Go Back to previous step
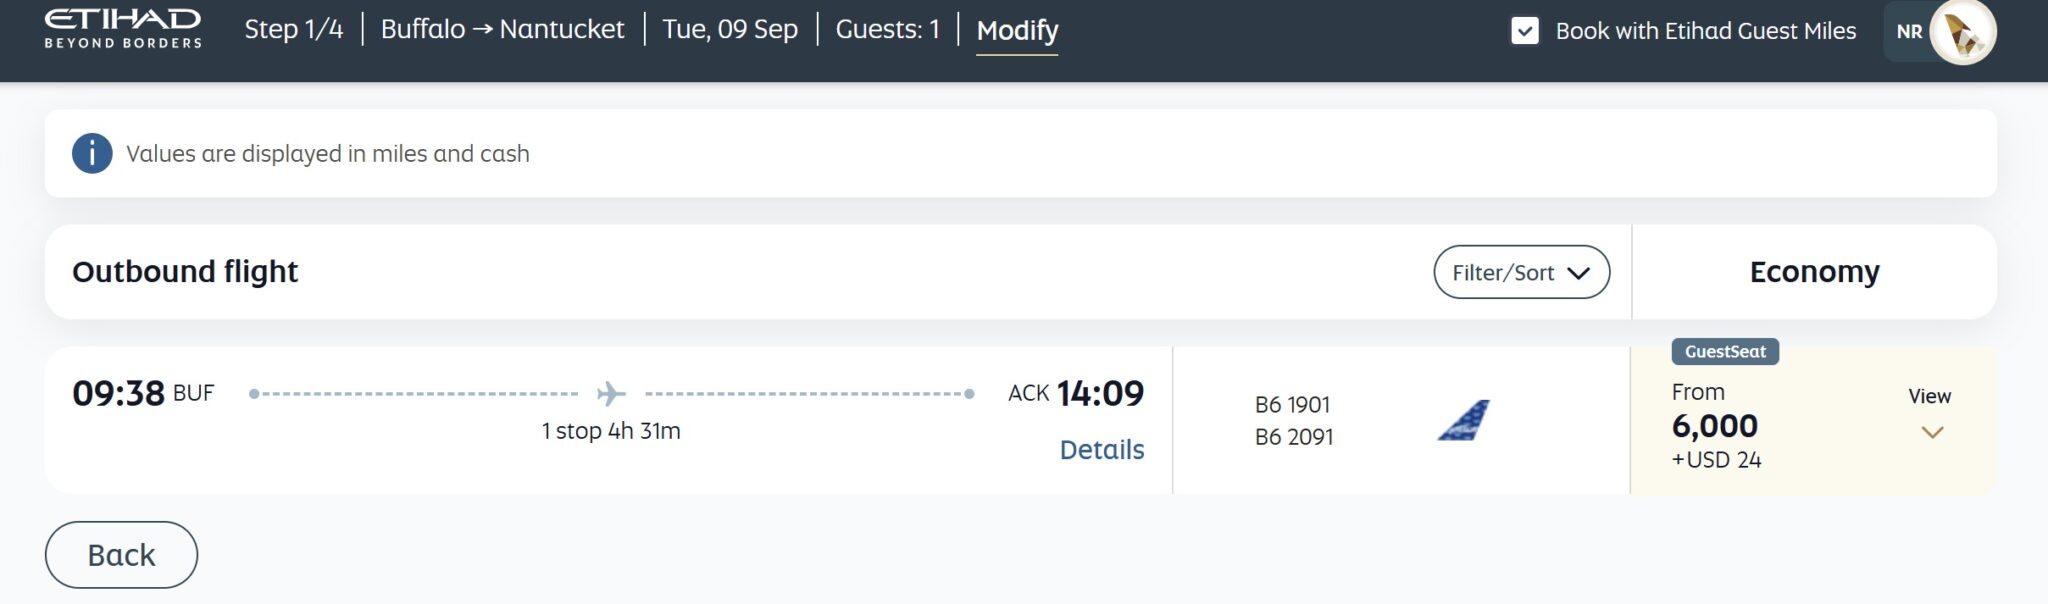 point(121,555)
